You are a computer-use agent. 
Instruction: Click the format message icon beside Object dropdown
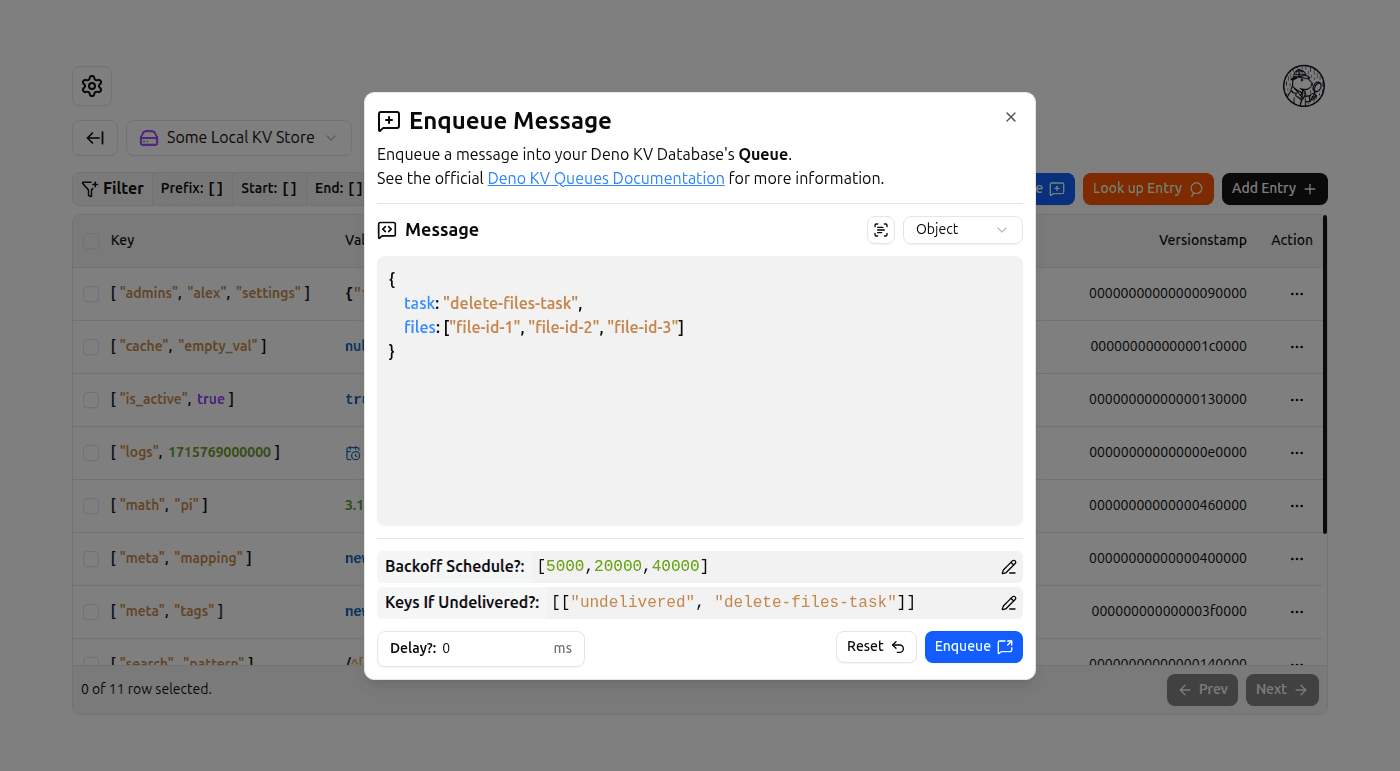880,230
